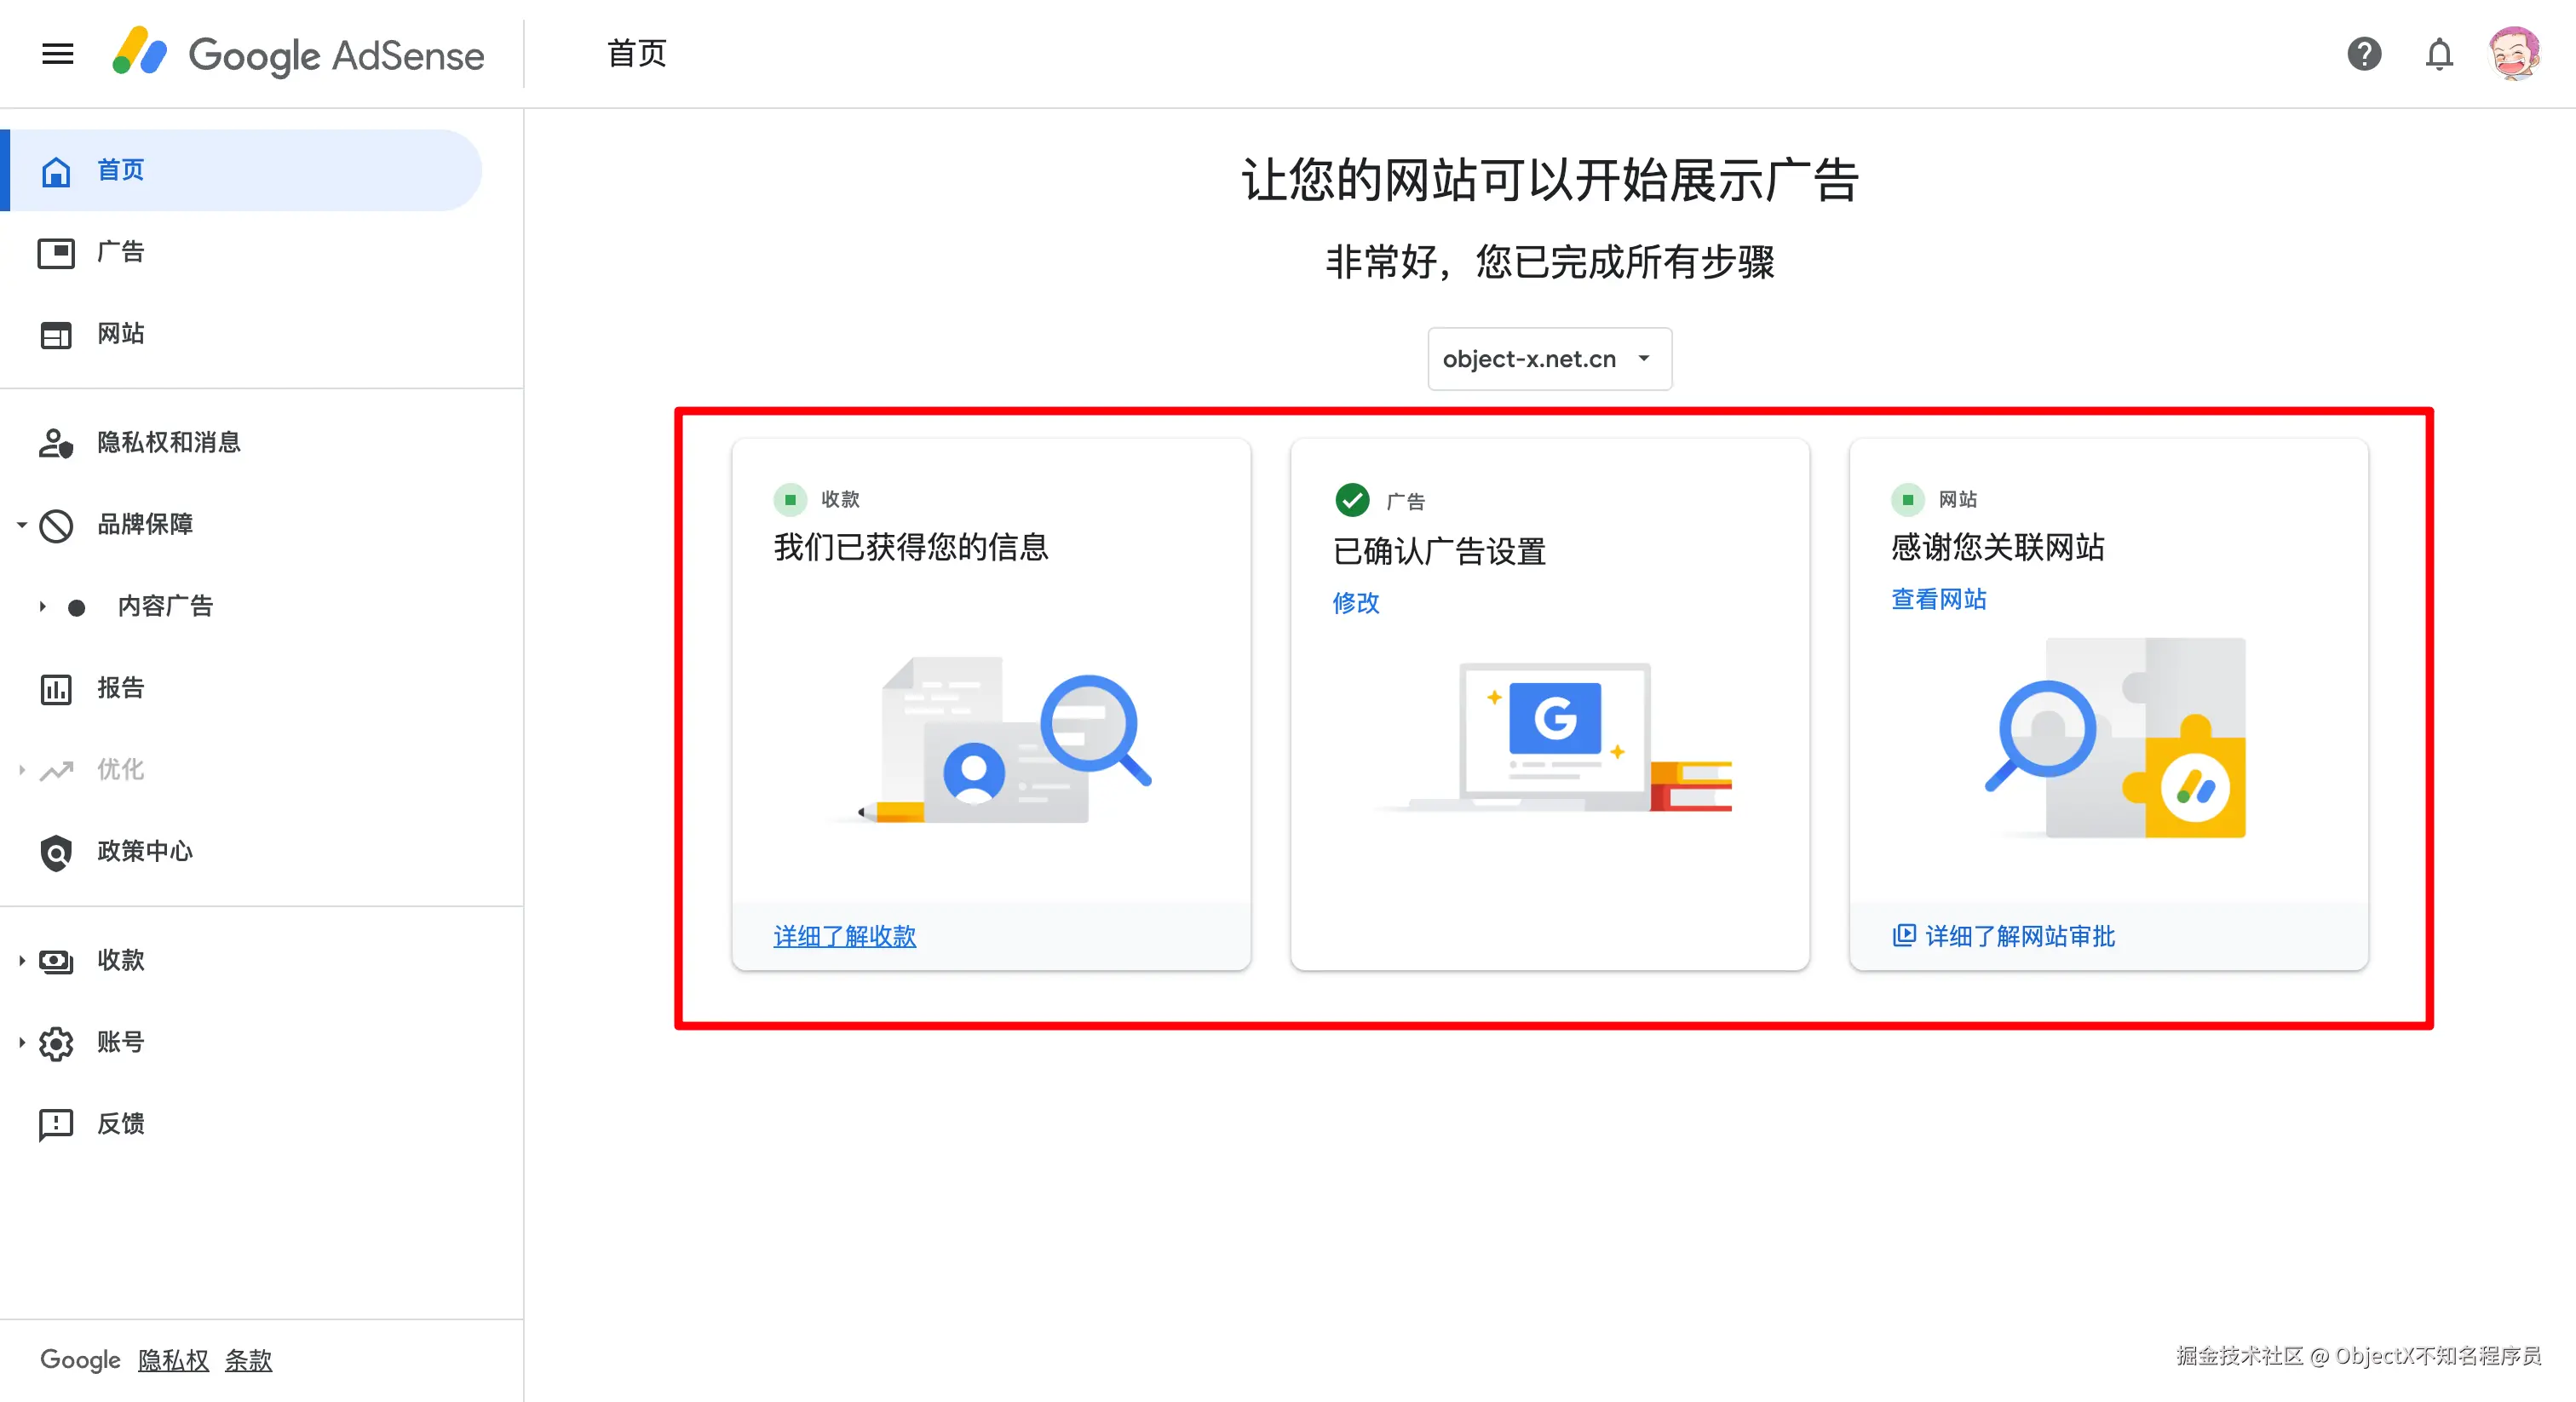The image size is (2576, 1402).
Task: Open the object-x.net.cn site dropdown
Action: (1549, 359)
